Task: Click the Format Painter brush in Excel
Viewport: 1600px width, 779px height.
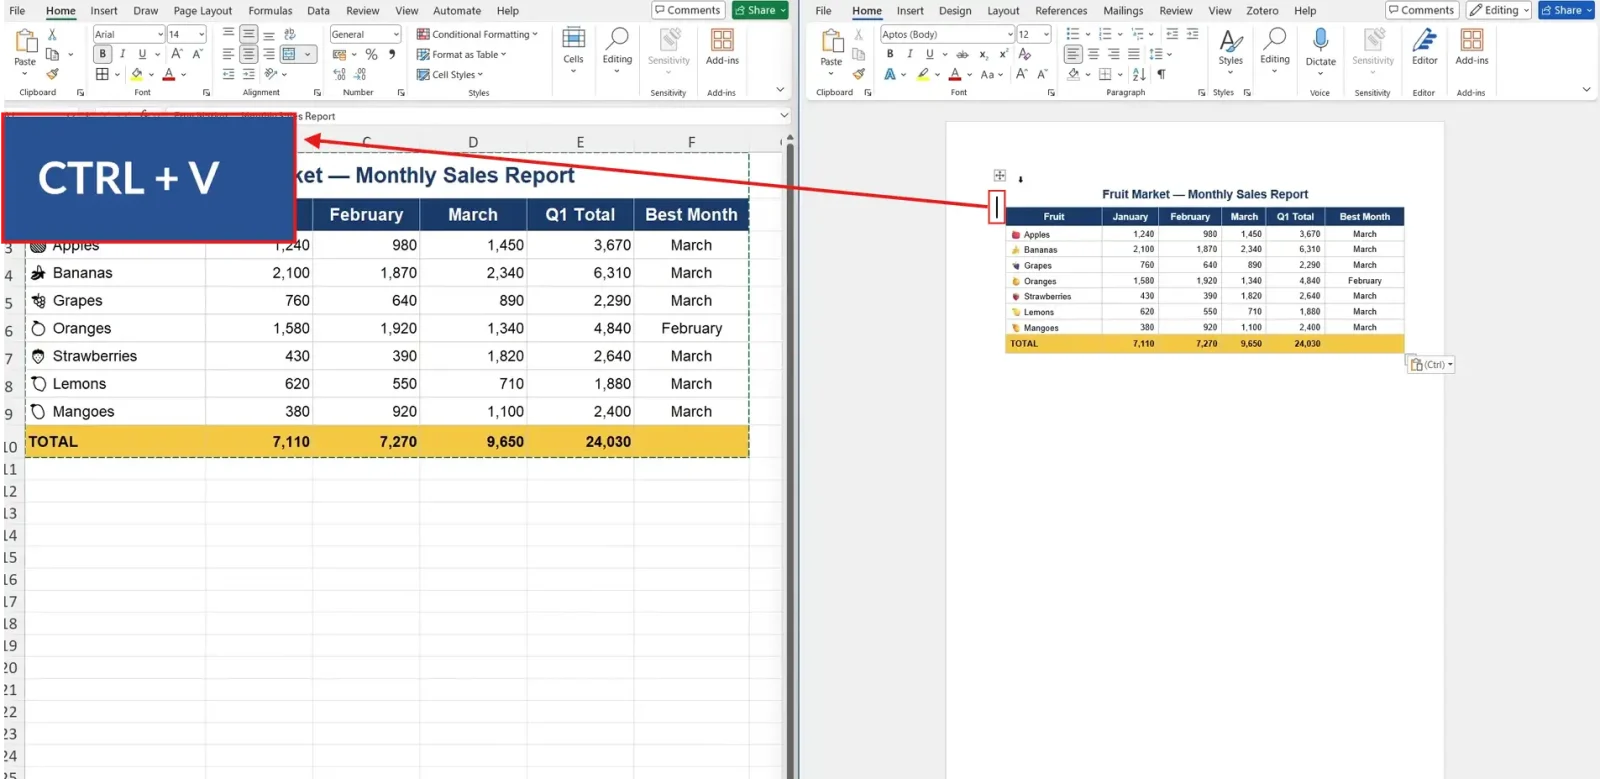Action: tap(53, 73)
